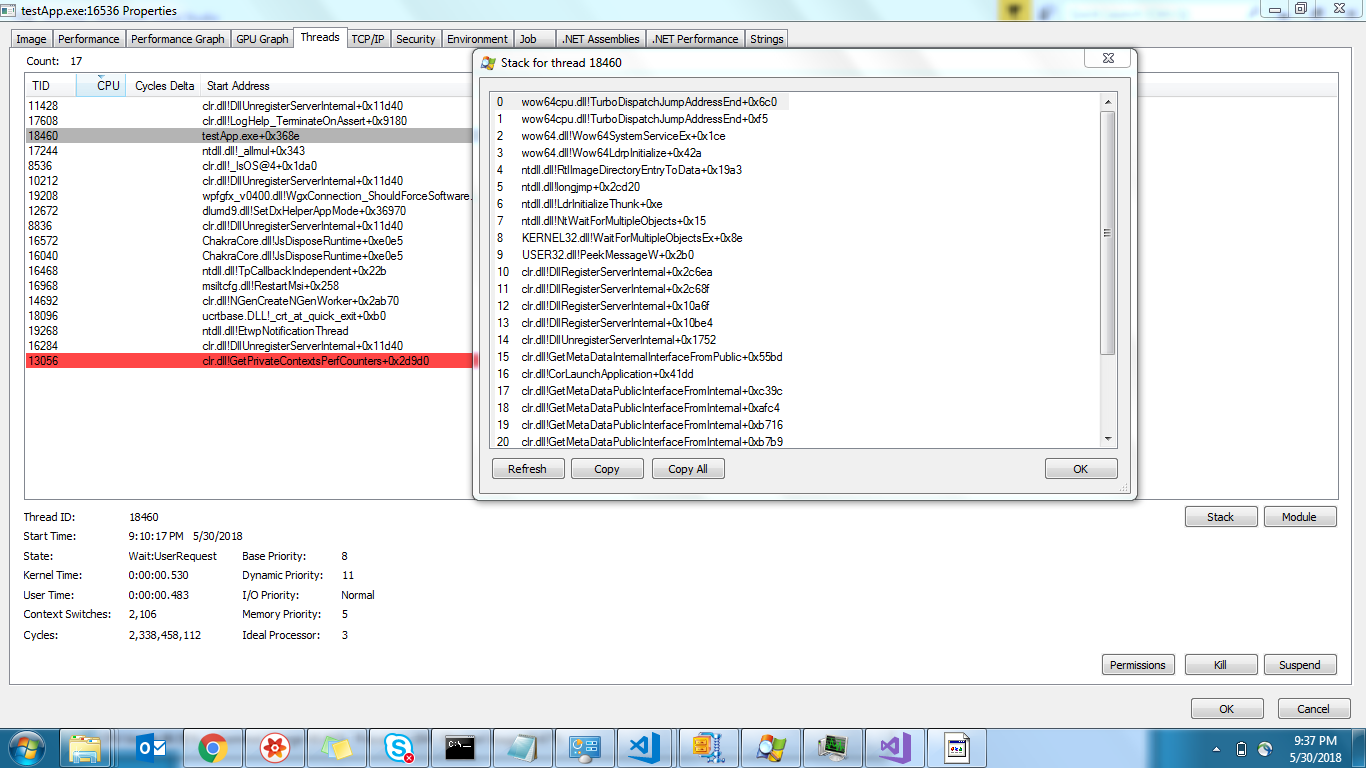Switch to the TCP/IP tab
The width and height of the screenshot is (1366, 768).
tap(367, 38)
